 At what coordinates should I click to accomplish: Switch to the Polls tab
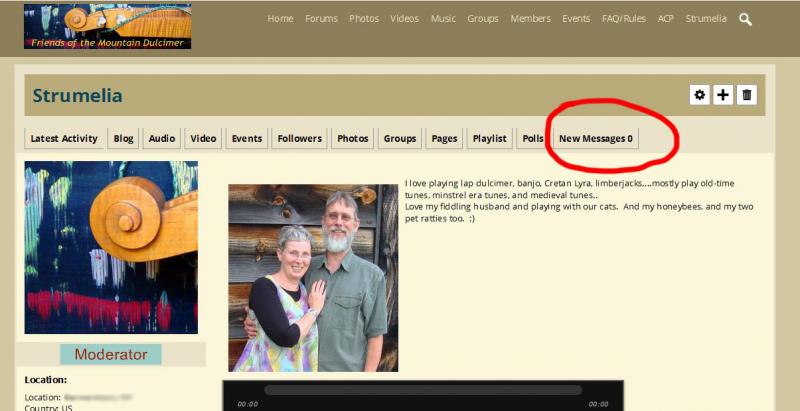point(531,138)
